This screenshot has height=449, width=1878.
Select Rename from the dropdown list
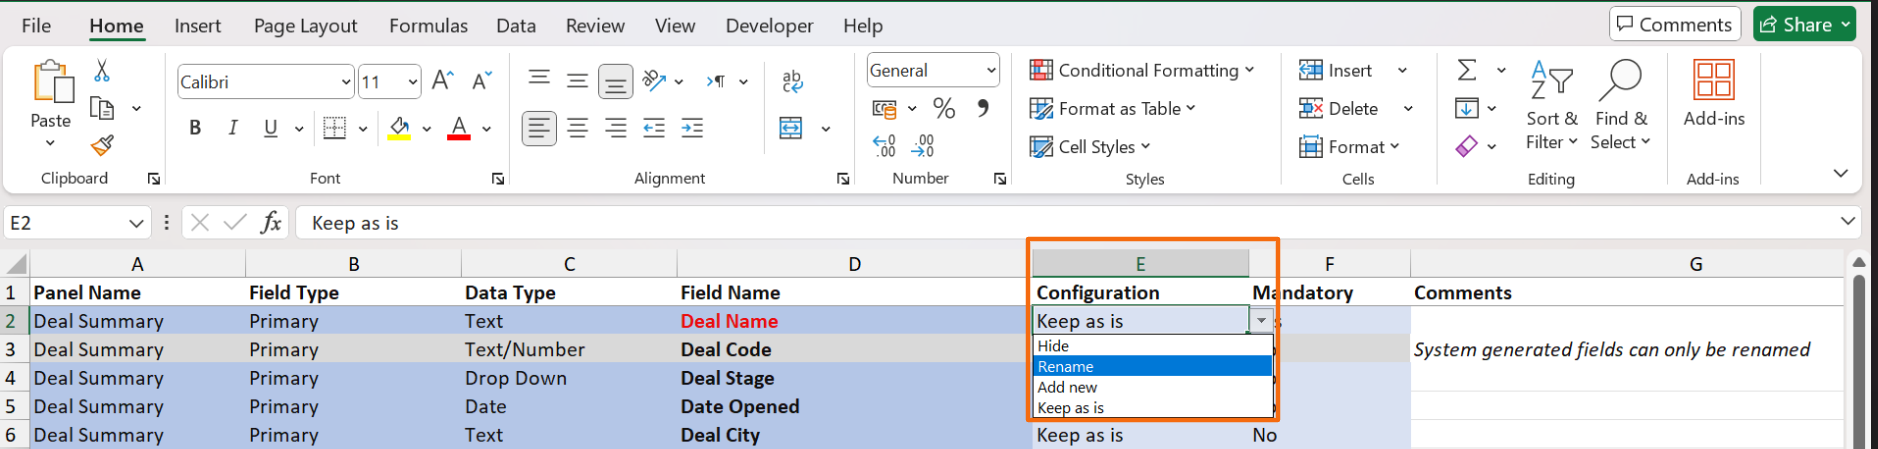[1150, 367]
